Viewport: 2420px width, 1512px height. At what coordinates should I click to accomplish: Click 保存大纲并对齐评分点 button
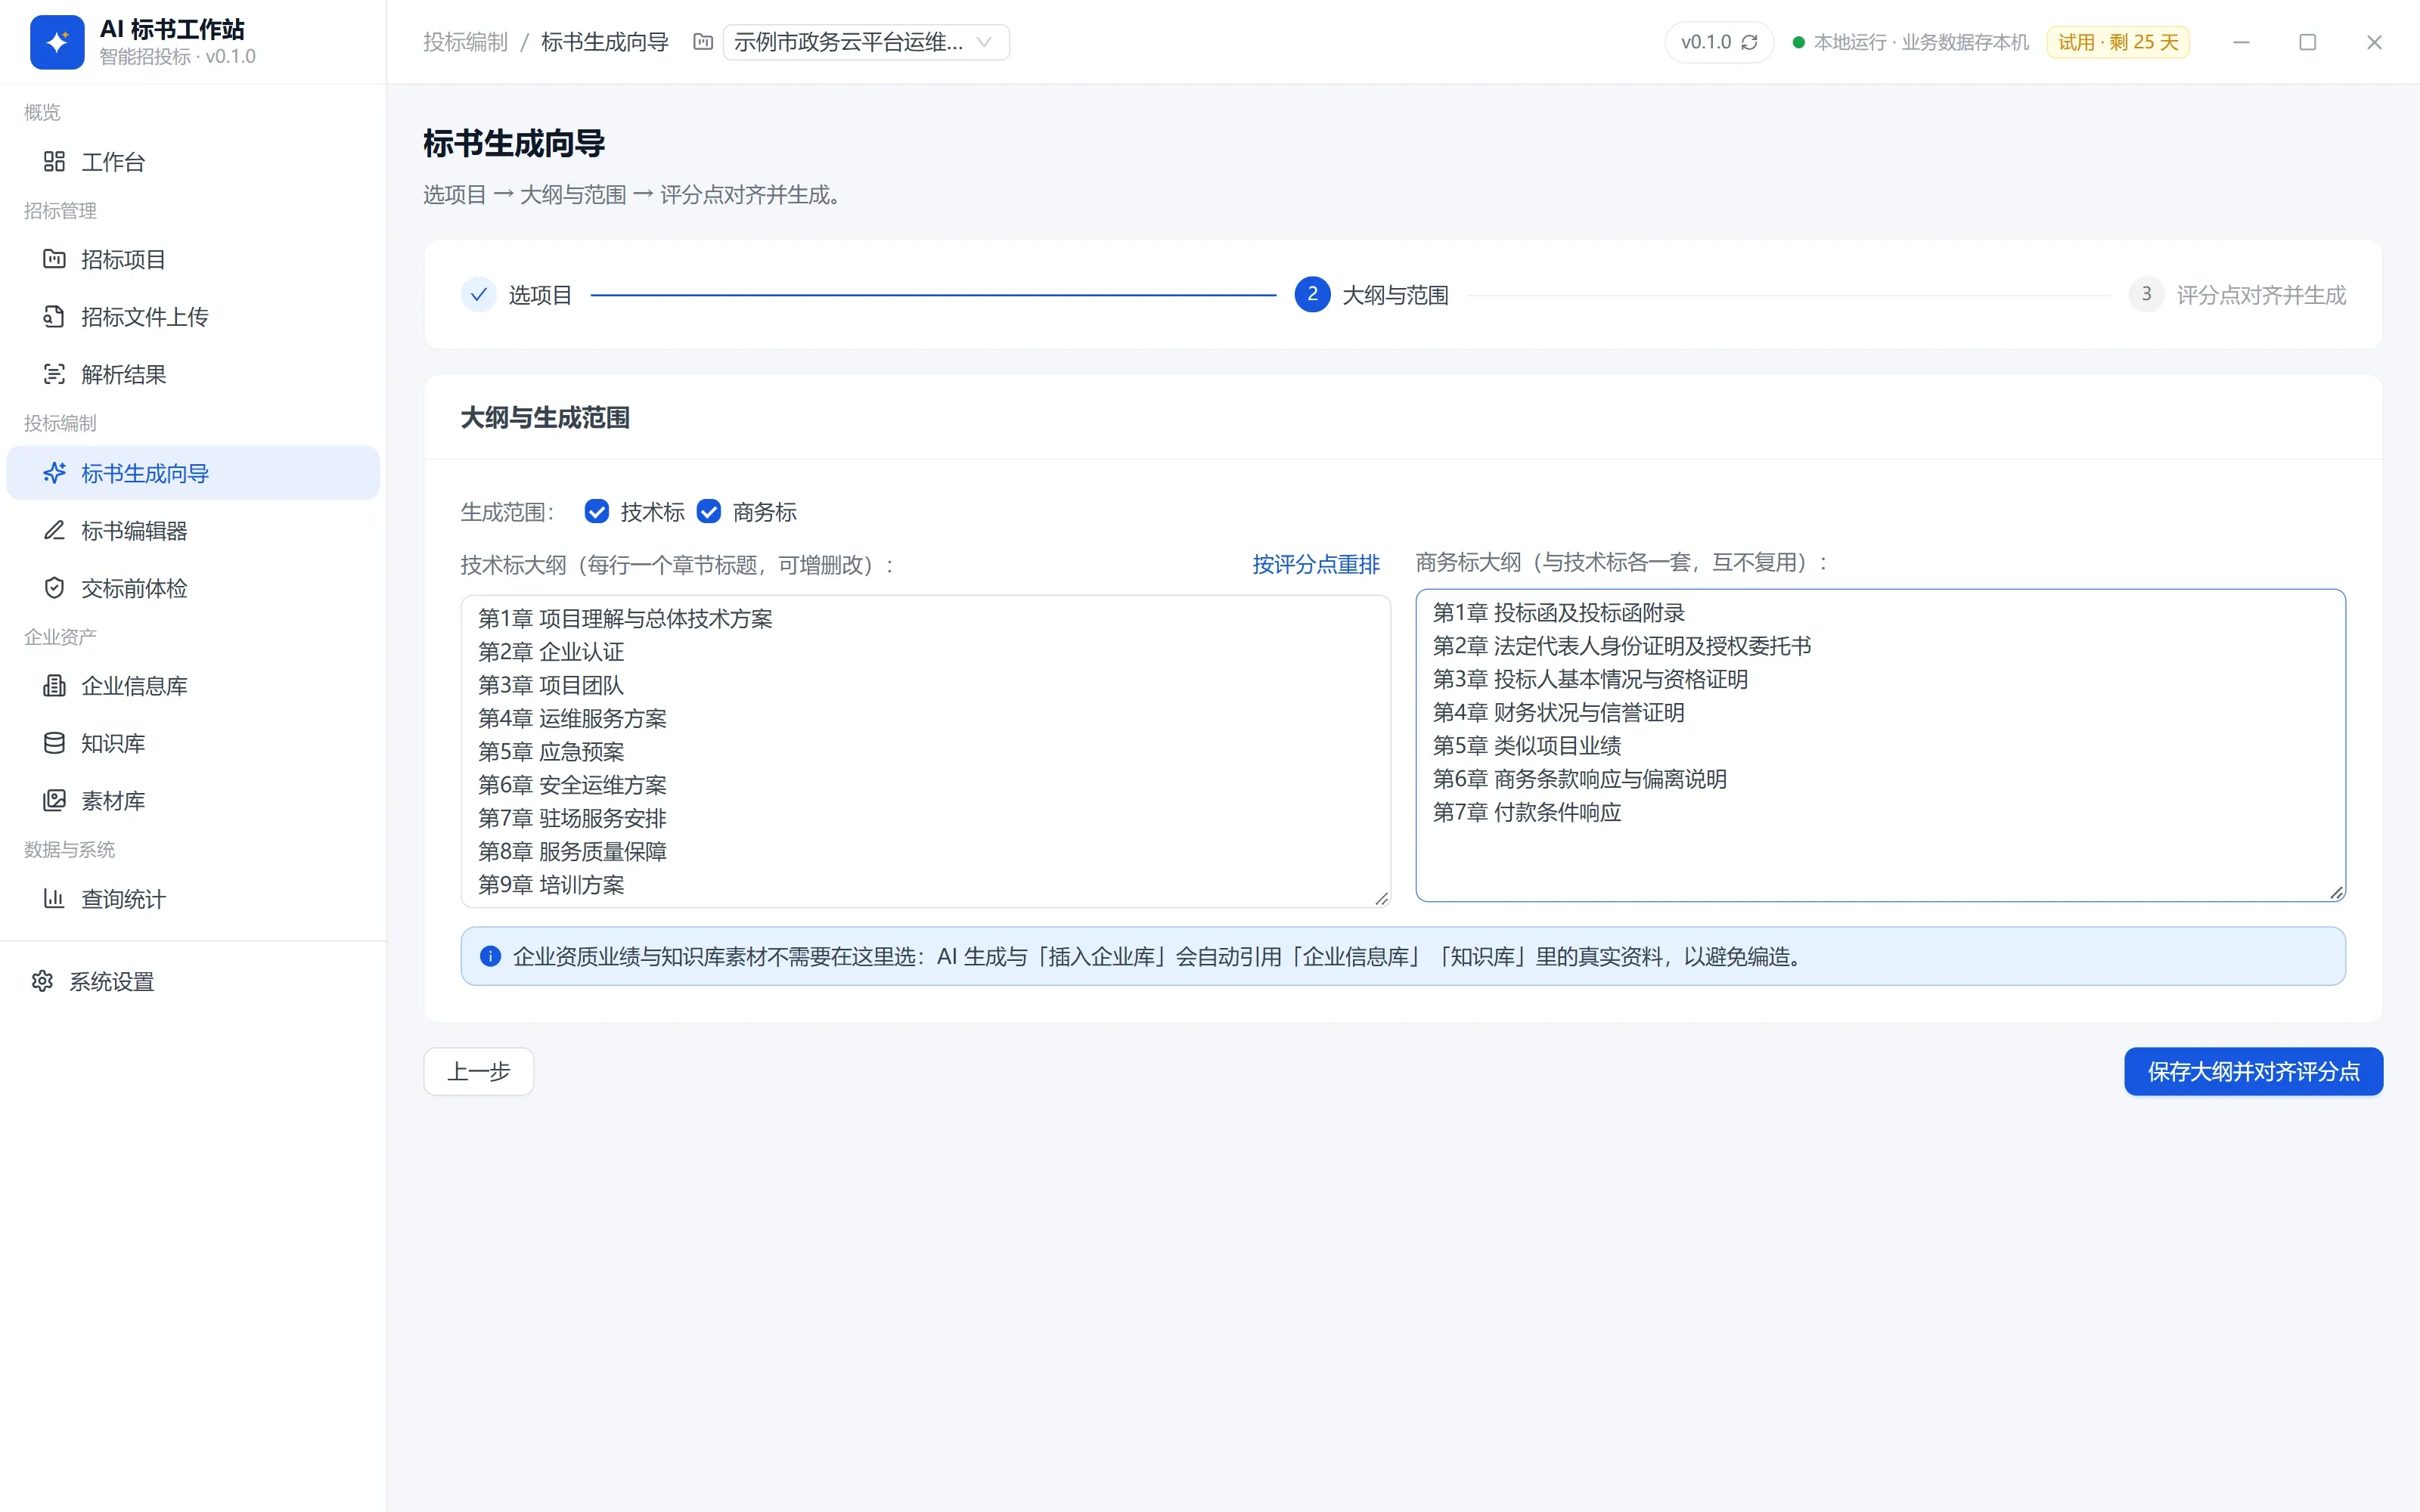click(x=2253, y=1071)
